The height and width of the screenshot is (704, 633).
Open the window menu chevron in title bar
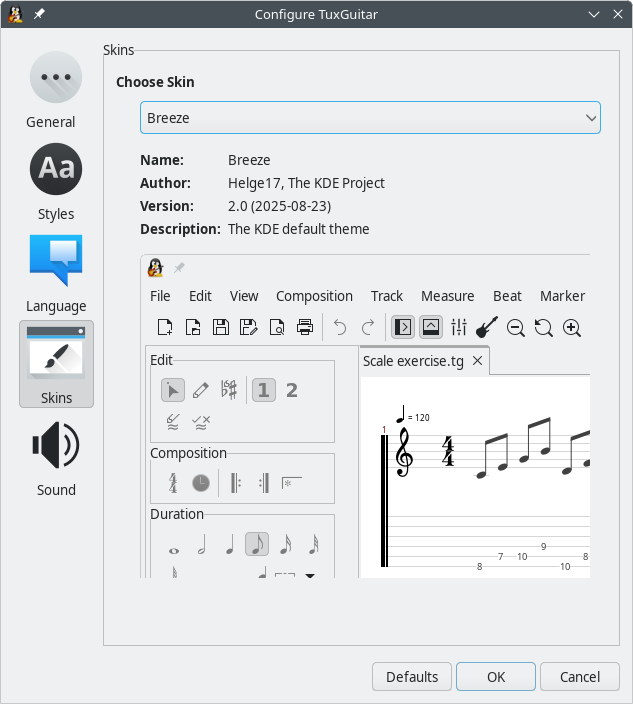point(593,14)
